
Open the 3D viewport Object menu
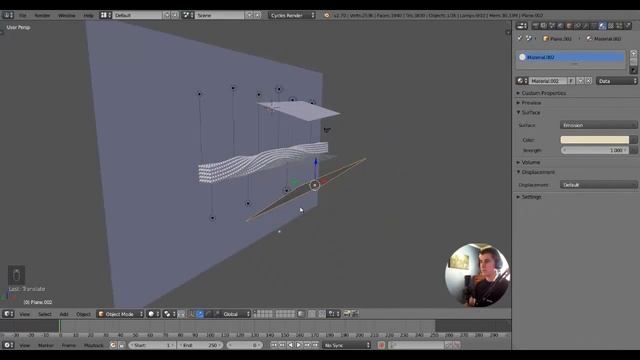83,314
